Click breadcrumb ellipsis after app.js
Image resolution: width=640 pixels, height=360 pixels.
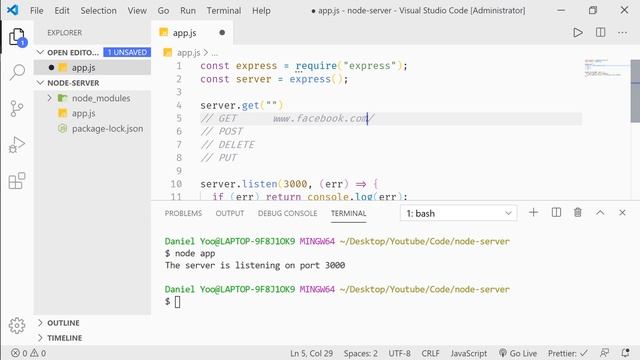[215, 53]
